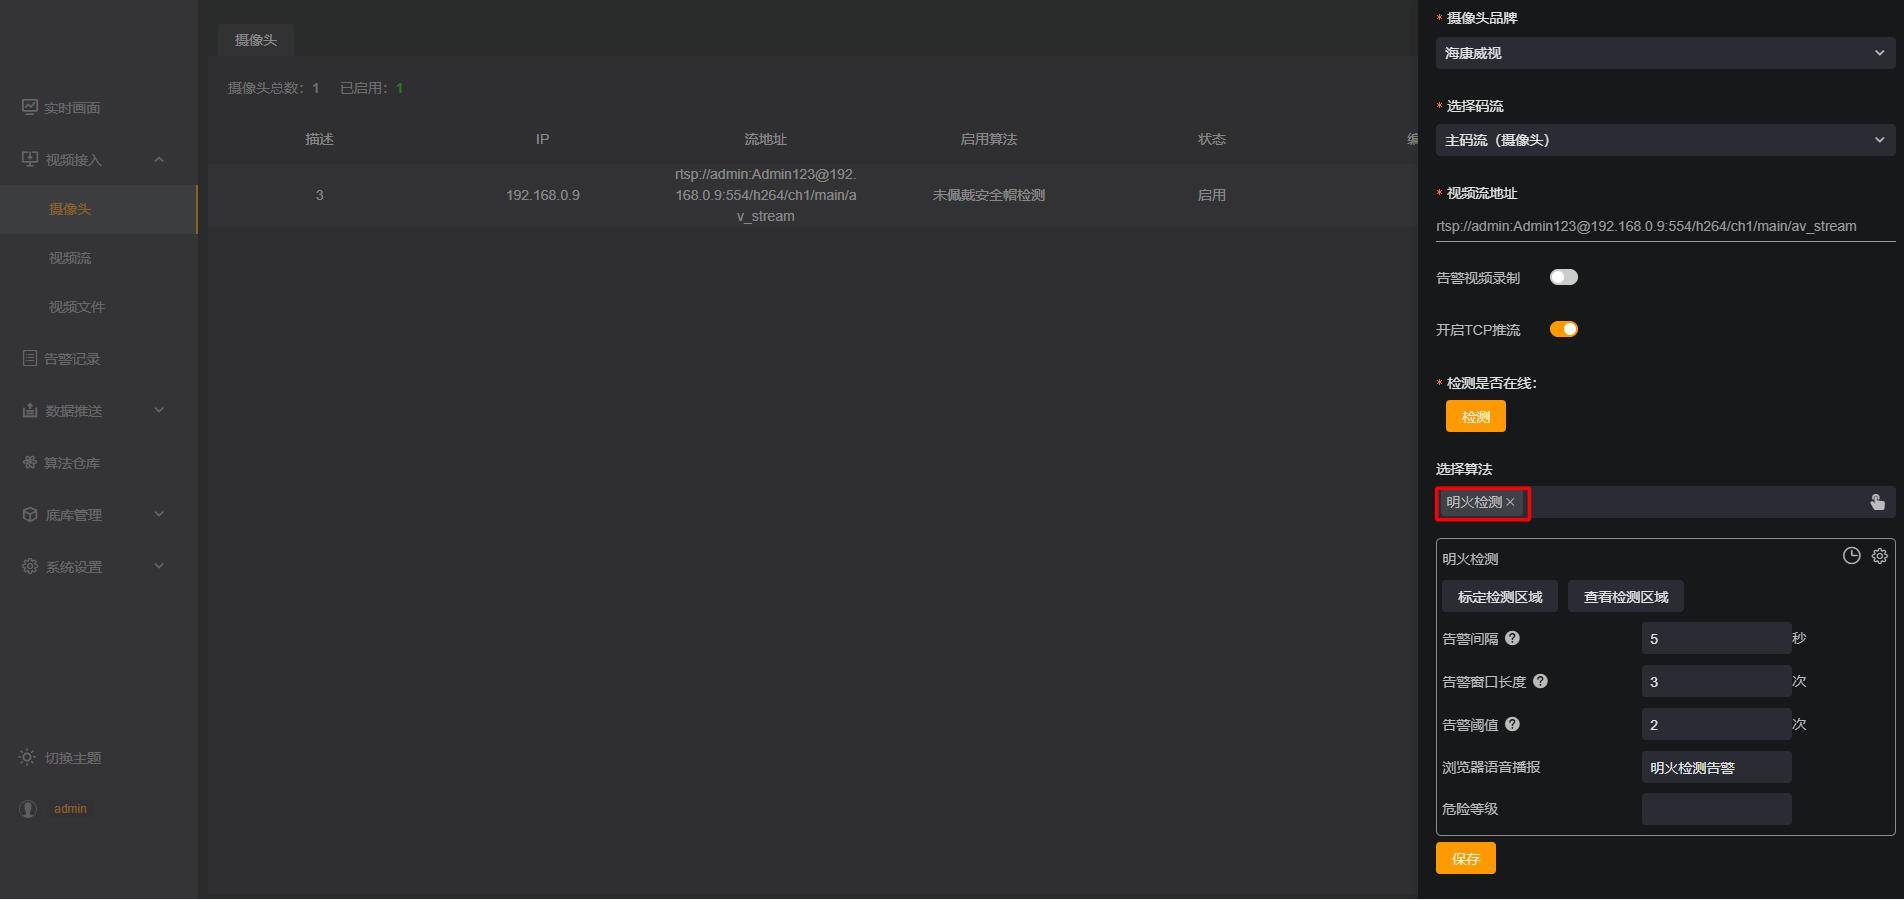Remove the 明火检测 algorithm tag

1510,502
